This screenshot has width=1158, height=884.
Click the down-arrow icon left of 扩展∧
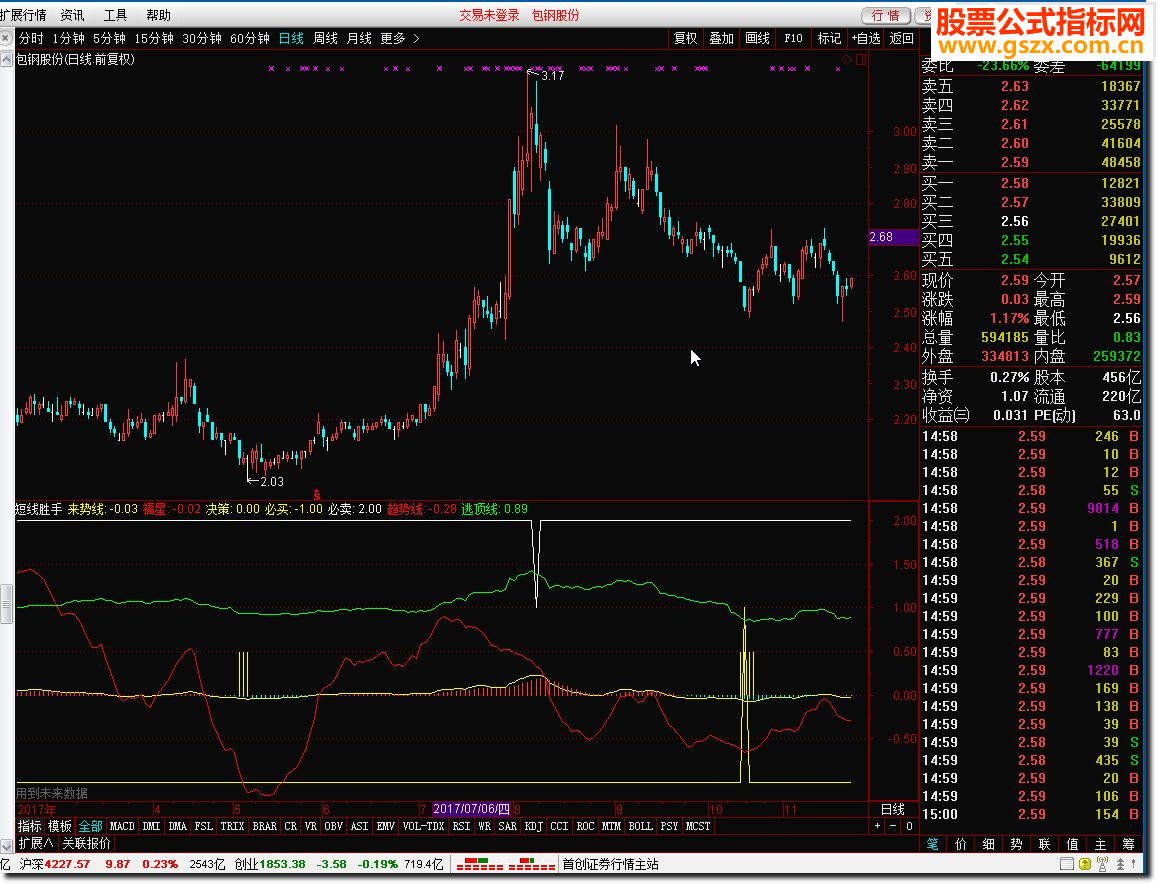(x=7, y=844)
